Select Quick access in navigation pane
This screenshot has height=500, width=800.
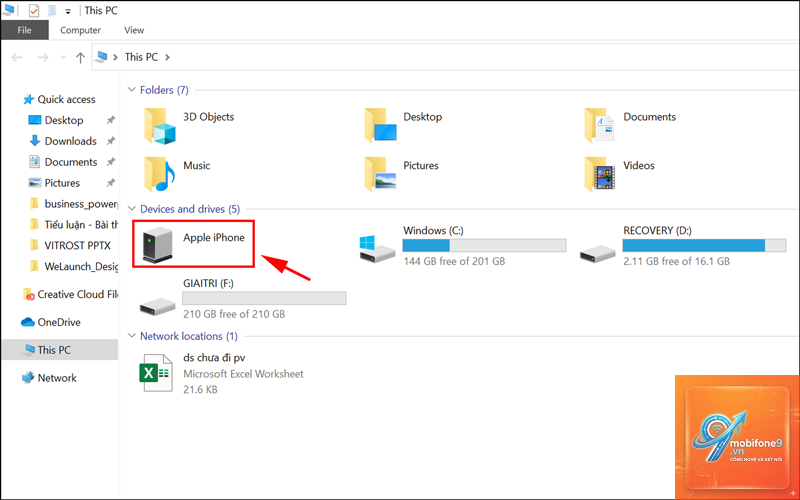(x=66, y=99)
